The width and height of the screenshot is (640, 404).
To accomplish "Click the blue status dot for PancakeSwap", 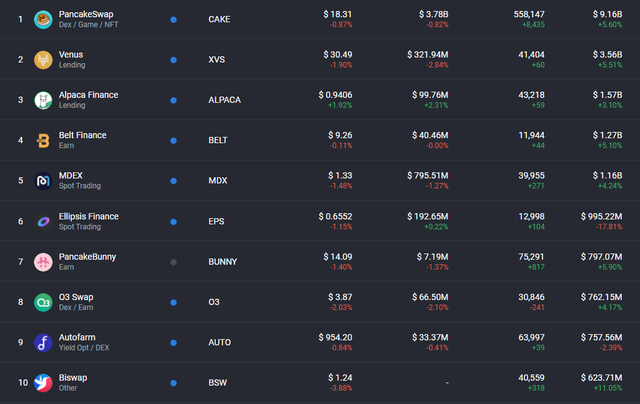I will point(173,20).
